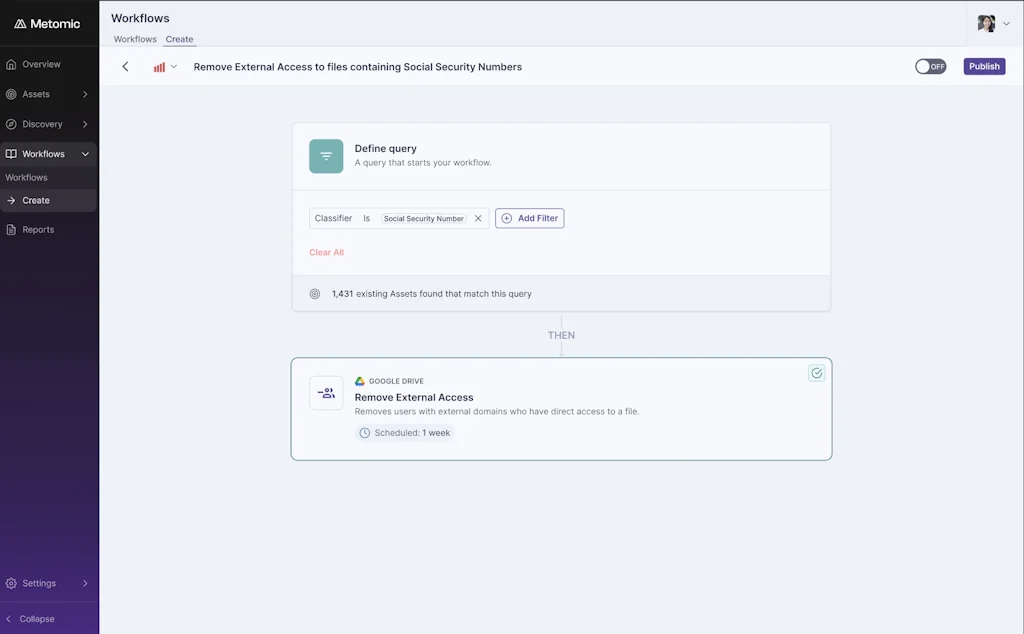The image size is (1024, 634).
Task: Open the Overview home icon
Action: [x=13, y=64]
